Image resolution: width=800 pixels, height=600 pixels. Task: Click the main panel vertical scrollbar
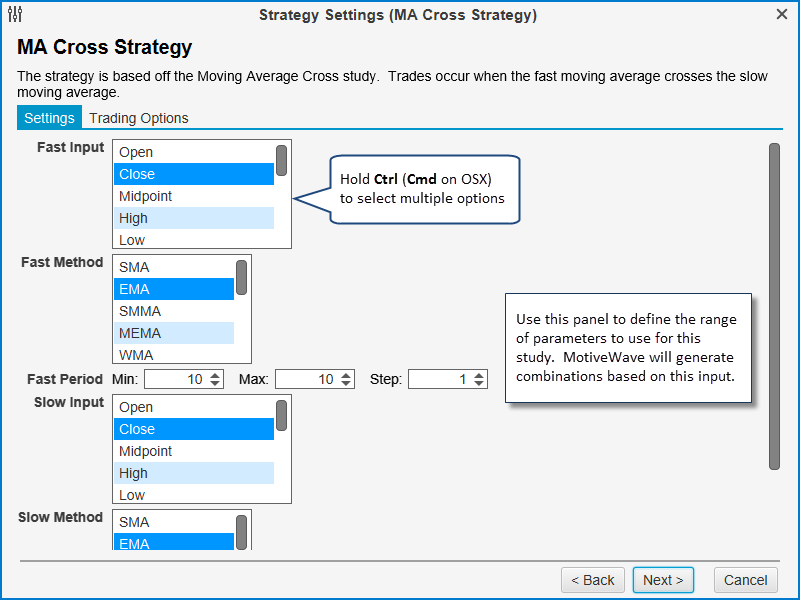773,305
